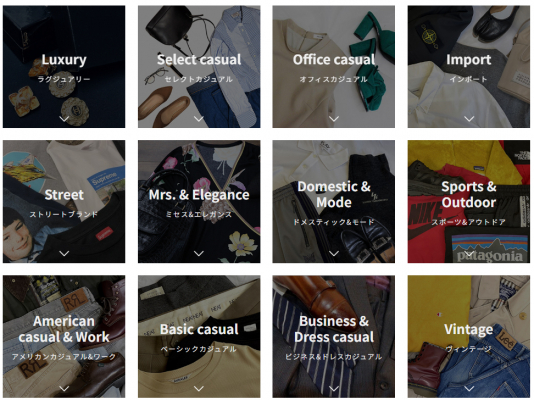Open the Street brand category
The image size is (534, 400).
tap(64, 195)
